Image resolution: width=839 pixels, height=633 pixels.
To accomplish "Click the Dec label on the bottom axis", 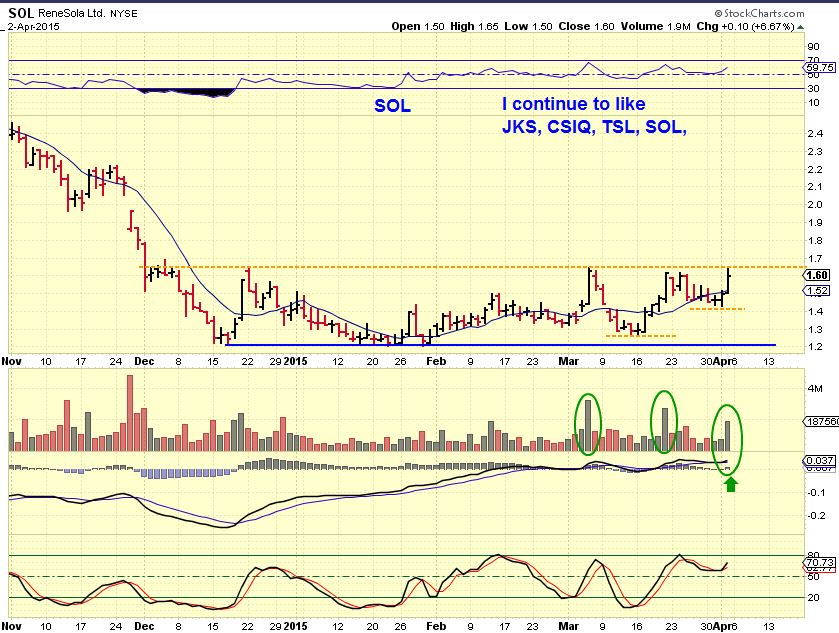I will [x=144, y=626].
